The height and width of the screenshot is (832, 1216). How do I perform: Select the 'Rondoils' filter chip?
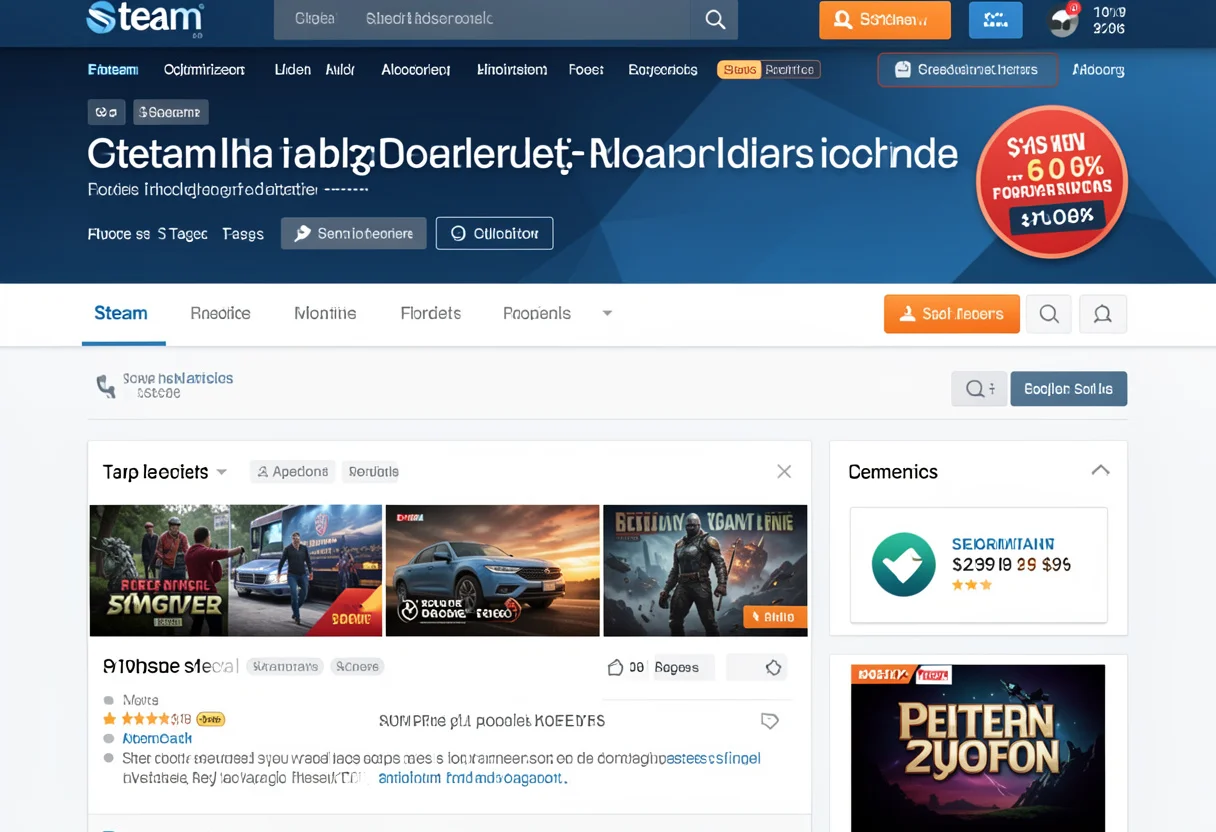[x=372, y=472]
